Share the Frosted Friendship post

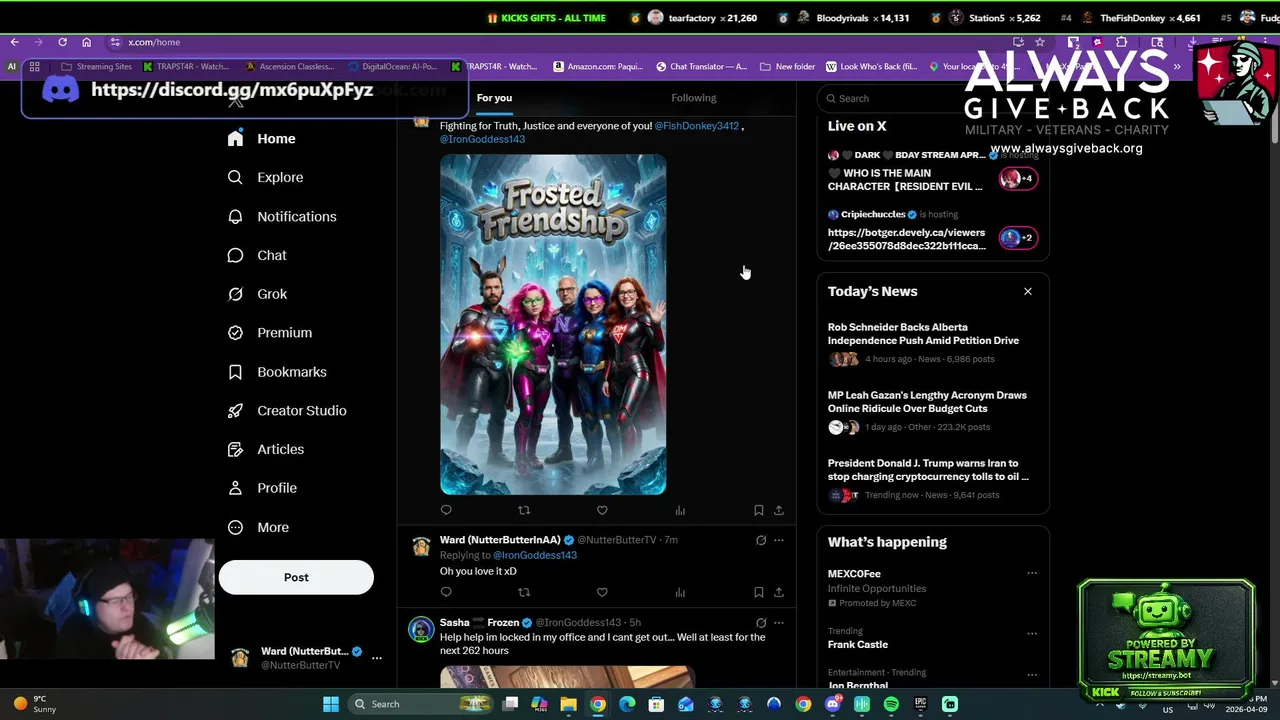[x=779, y=511]
